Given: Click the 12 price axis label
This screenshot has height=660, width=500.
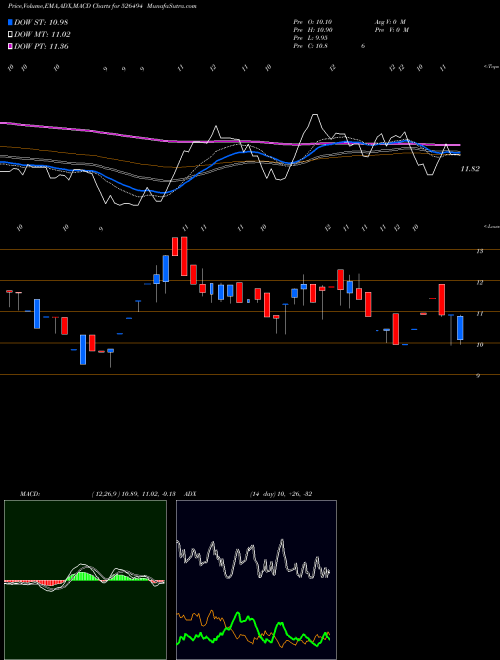Looking at the screenshot, I should point(479,282).
